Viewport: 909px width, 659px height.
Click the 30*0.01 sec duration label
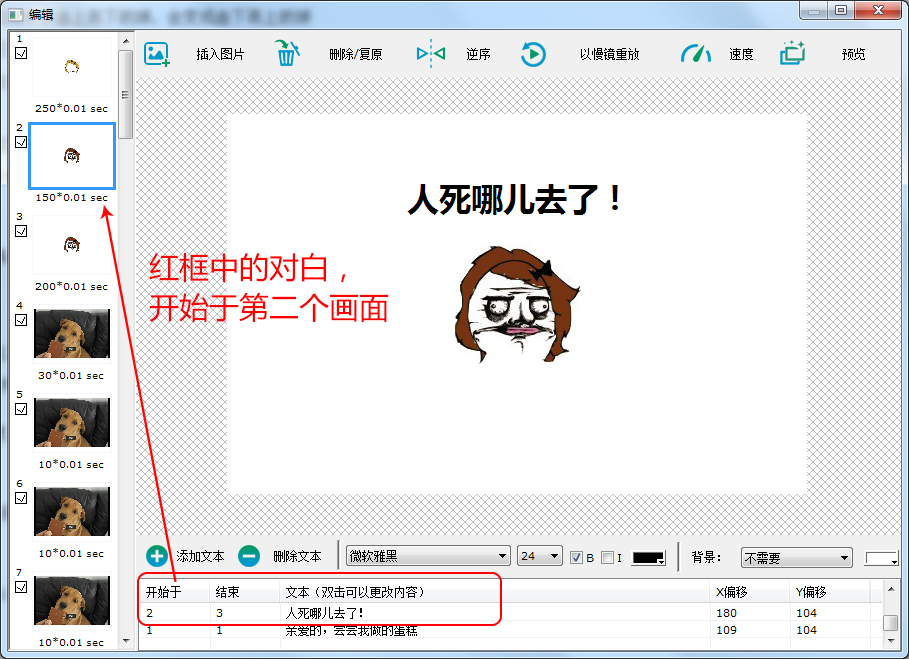tap(71, 376)
